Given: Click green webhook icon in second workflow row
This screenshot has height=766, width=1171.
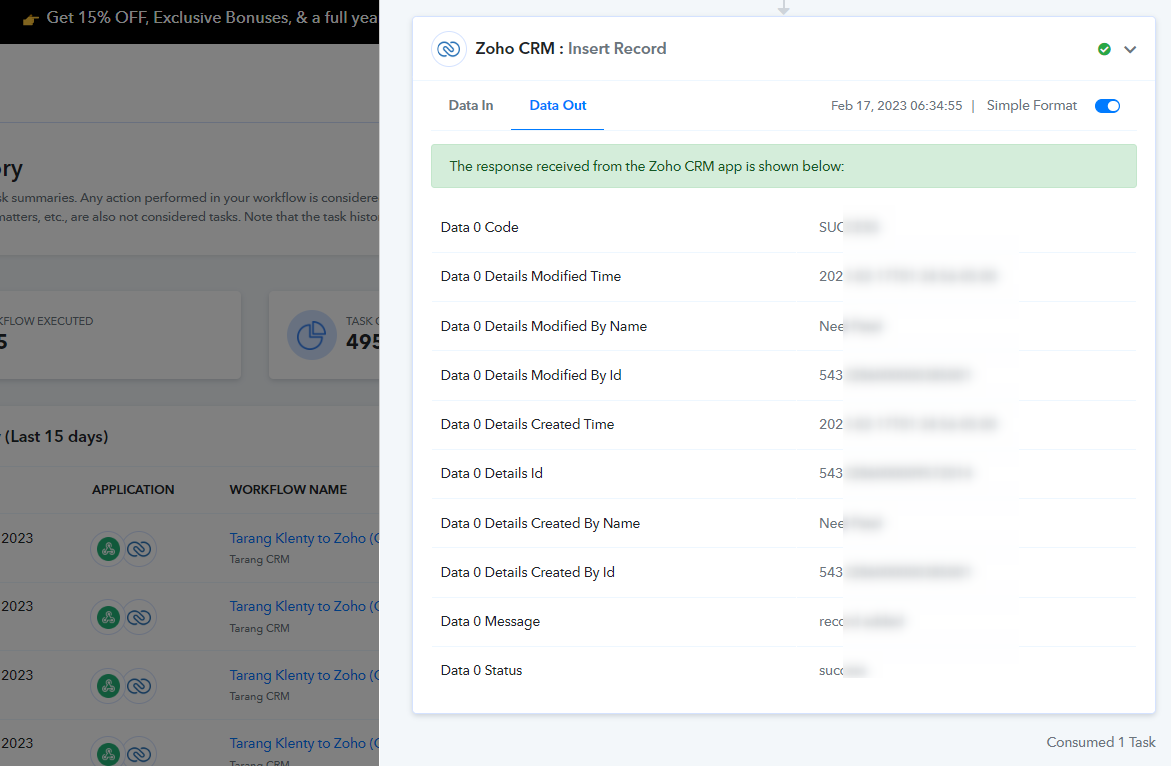Looking at the screenshot, I should (108, 617).
